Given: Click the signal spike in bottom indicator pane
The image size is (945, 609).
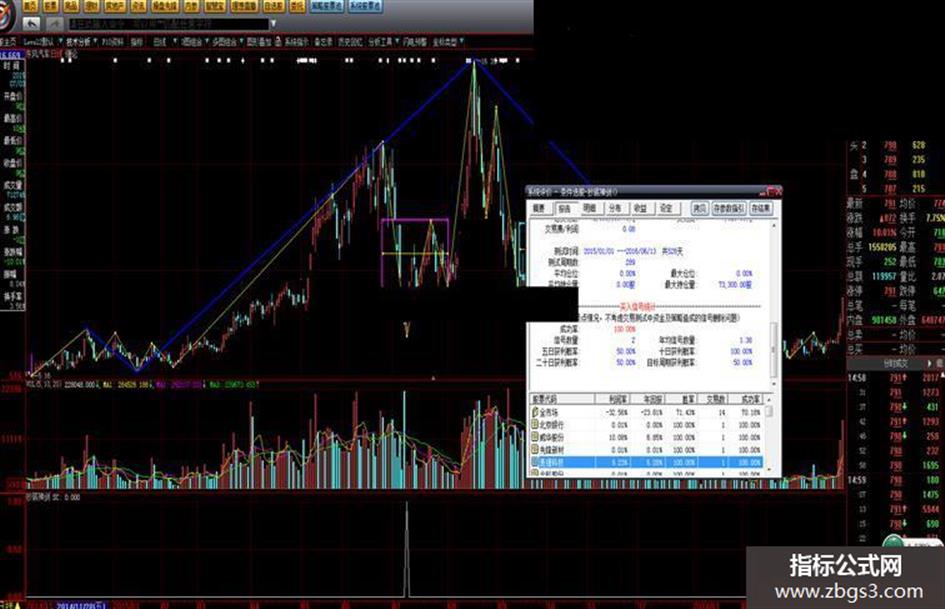Looking at the screenshot, I should (406, 549).
